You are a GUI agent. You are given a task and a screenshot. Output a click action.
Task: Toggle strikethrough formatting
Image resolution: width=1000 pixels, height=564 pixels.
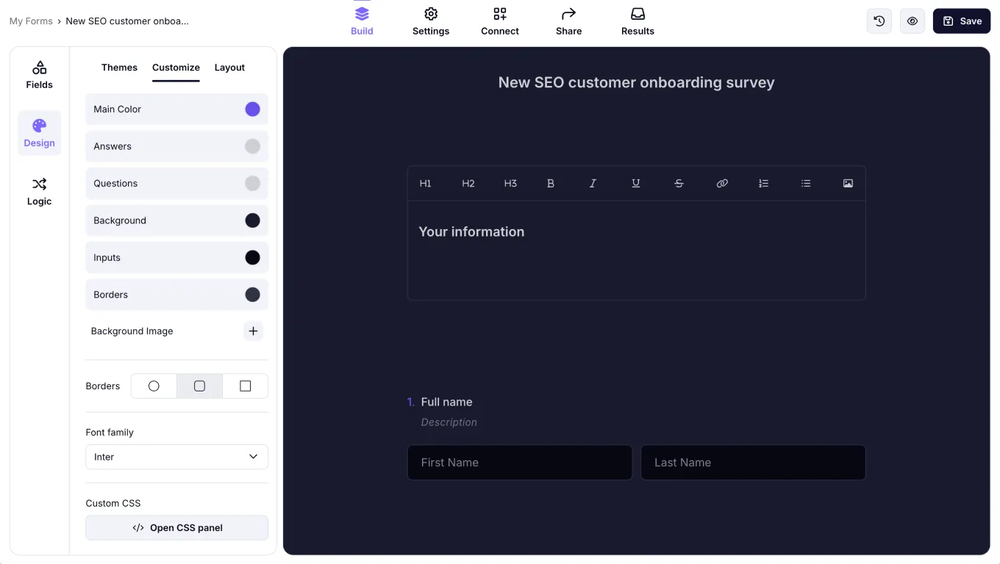click(679, 183)
